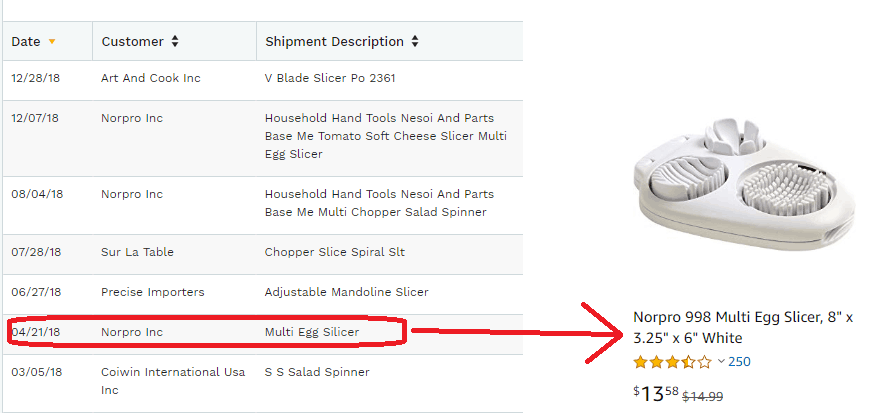The height and width of the screenshot is (413, 870).
Task: Click the 12/07/18 Norpro Inc row date
Action: (35, 118)
